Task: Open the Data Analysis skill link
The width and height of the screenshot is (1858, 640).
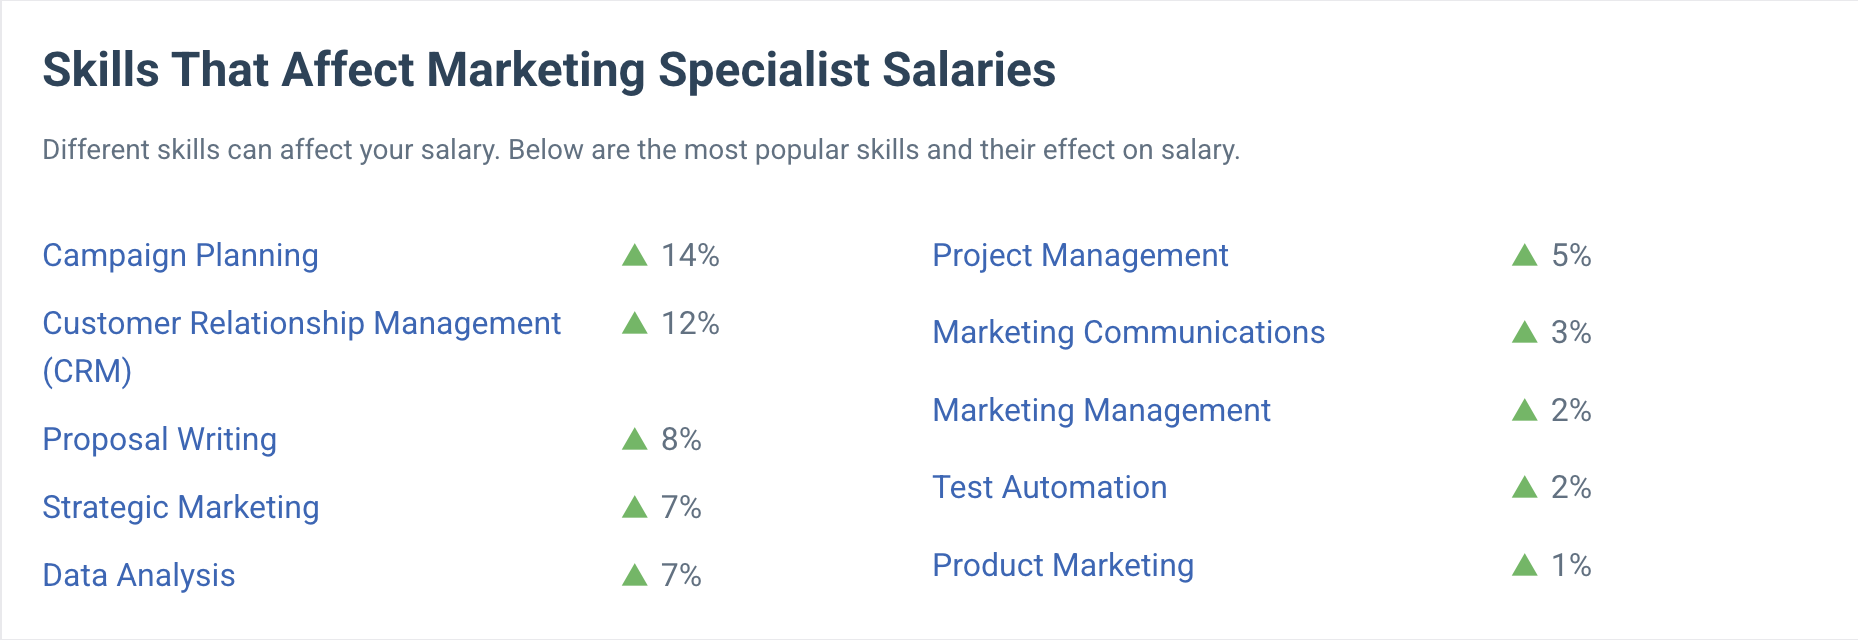Action: pyautogui.click(x=139, y=576)
